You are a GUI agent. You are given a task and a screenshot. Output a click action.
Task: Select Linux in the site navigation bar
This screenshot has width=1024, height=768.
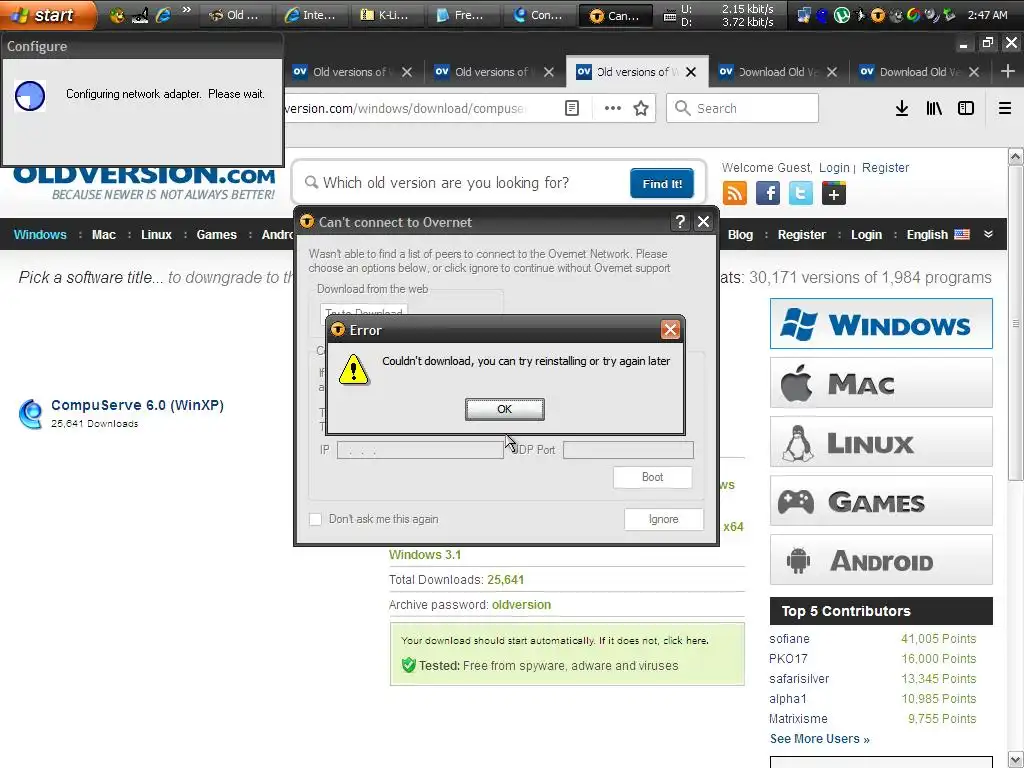(156, 234)
